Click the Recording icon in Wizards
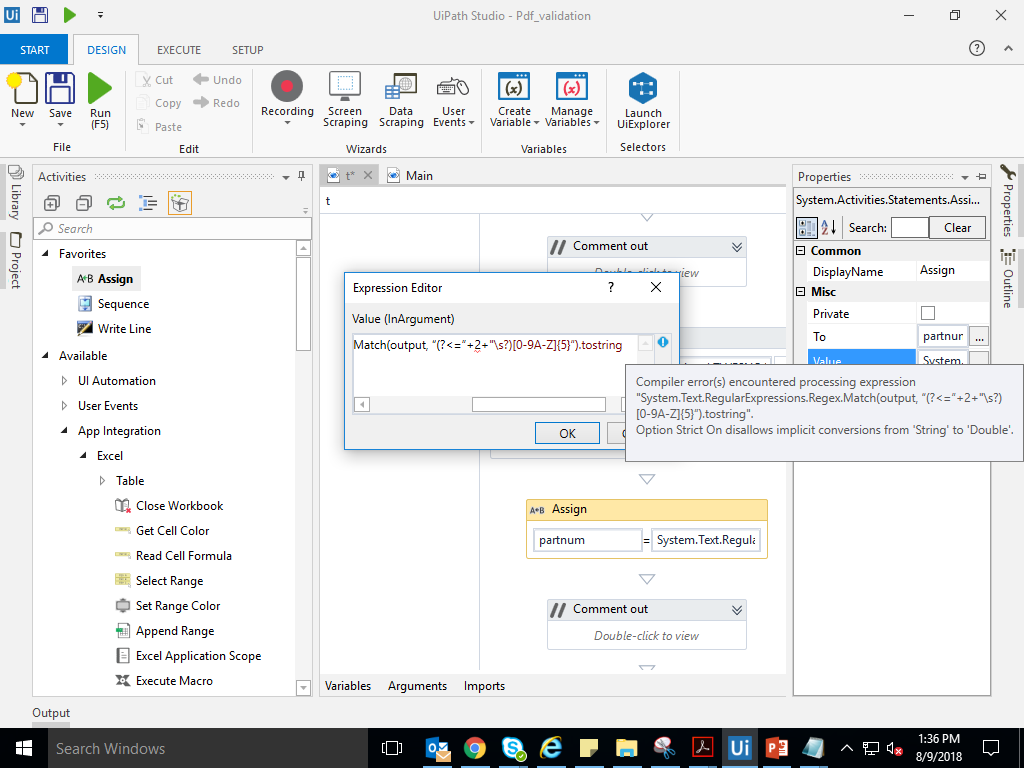 (x=287, y=88)
